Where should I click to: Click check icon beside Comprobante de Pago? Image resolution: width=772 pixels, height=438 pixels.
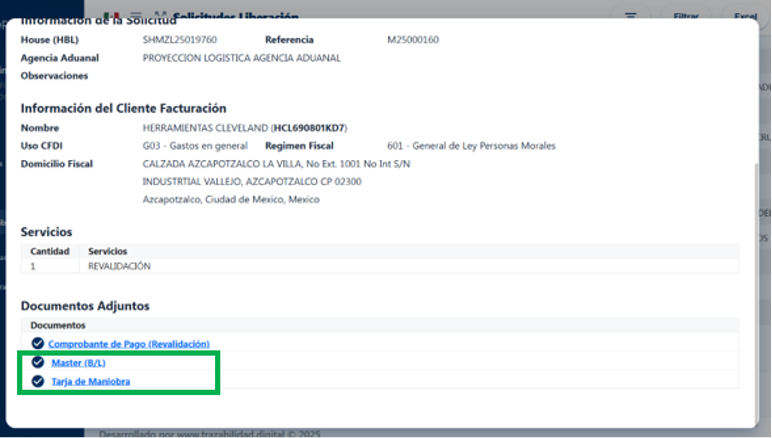[x=38, y=344]
